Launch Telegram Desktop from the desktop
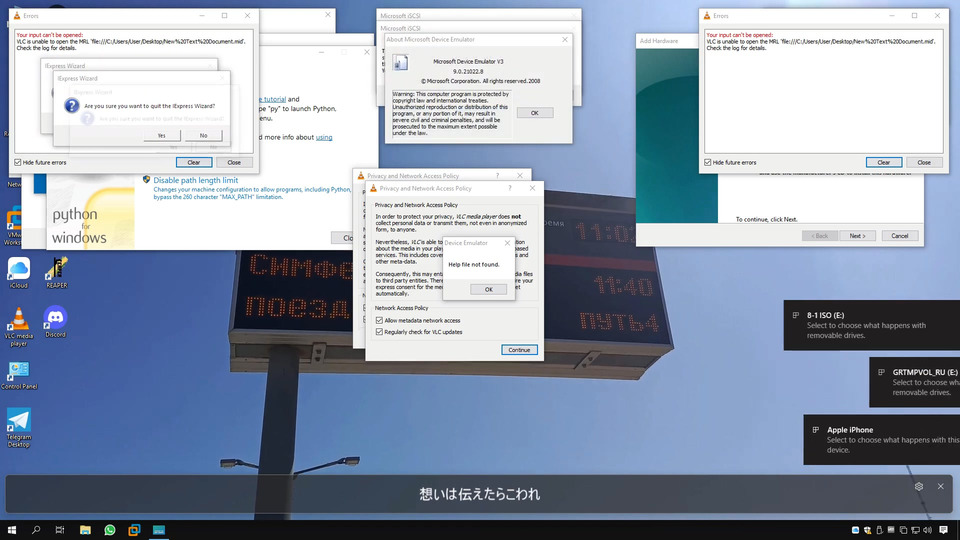Viewport: 960px width, 540px height. [18, 427]
